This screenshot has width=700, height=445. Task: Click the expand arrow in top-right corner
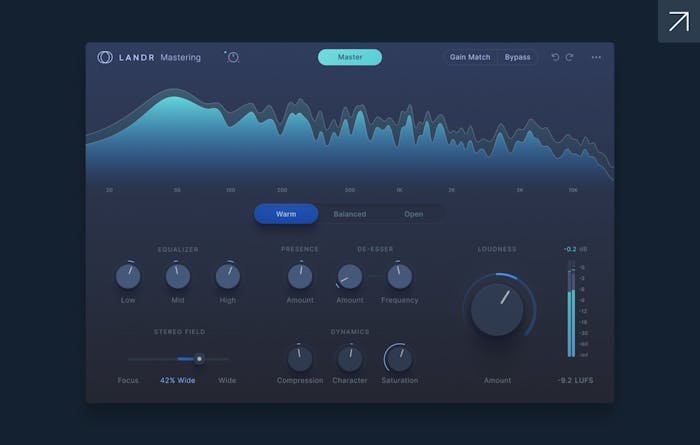click(x=678, y=21)
